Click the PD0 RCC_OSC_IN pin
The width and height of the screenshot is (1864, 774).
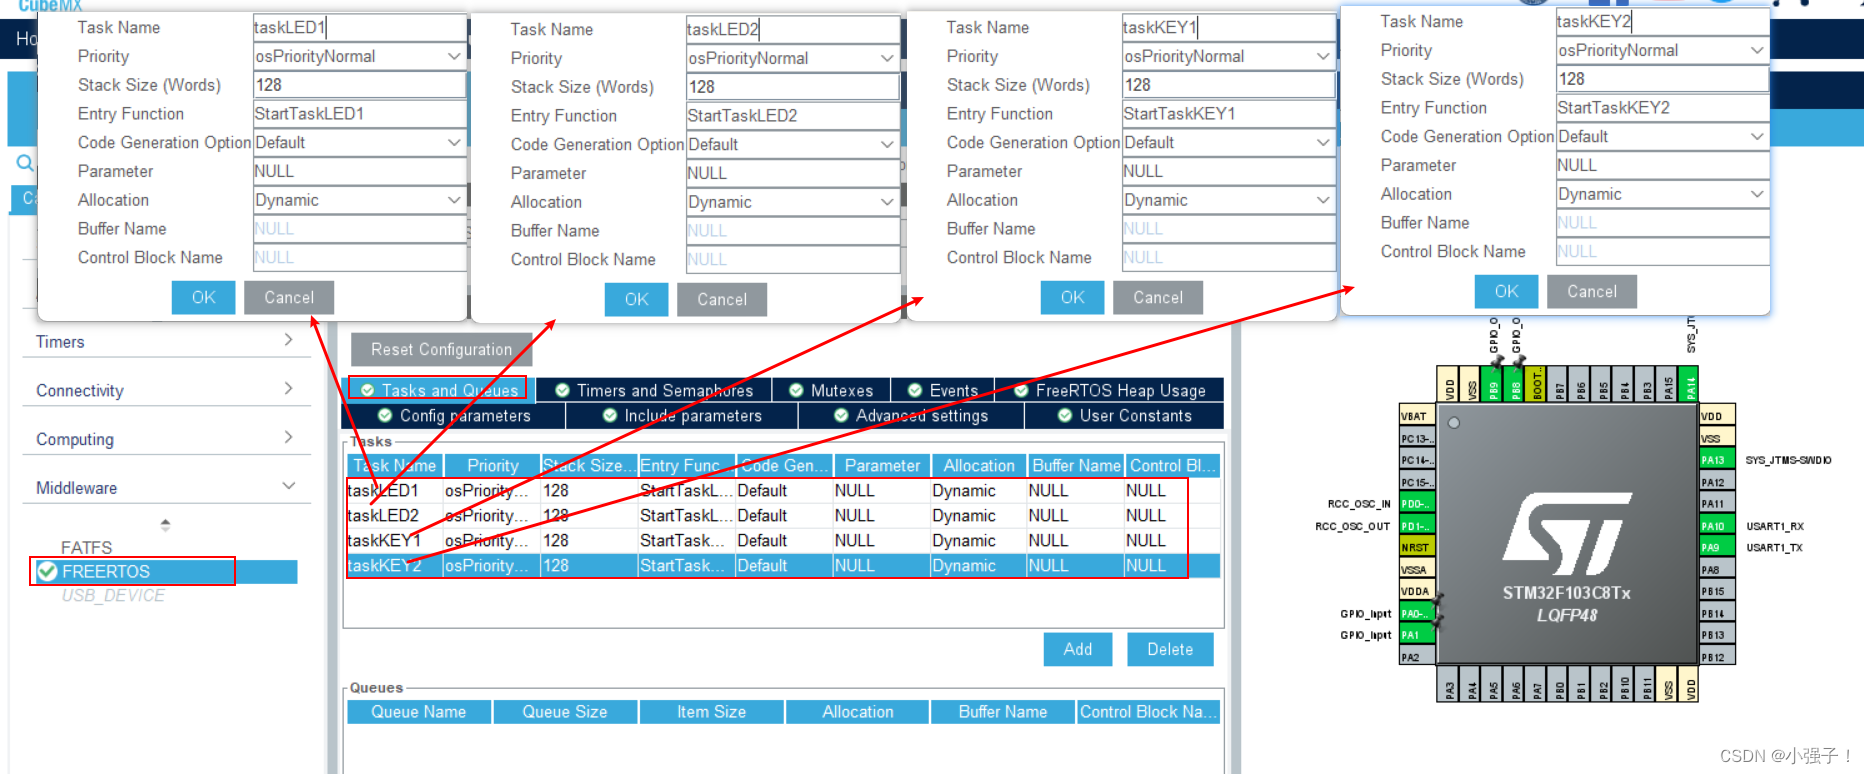(x=1416, y=504)
